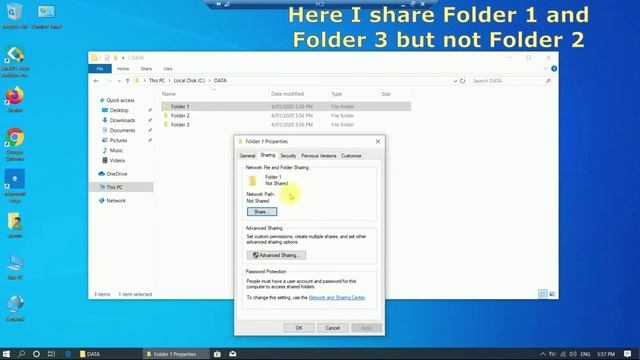
Task: Select the Sharing tab
Action: click(x=268, y=155)
